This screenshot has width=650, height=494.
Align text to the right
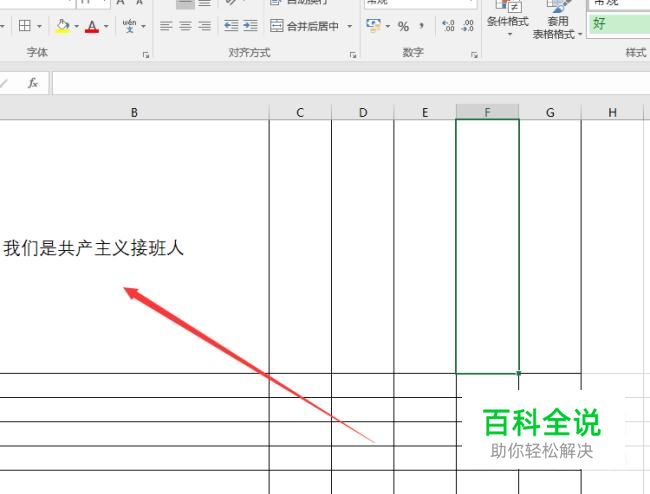[204, 26]
